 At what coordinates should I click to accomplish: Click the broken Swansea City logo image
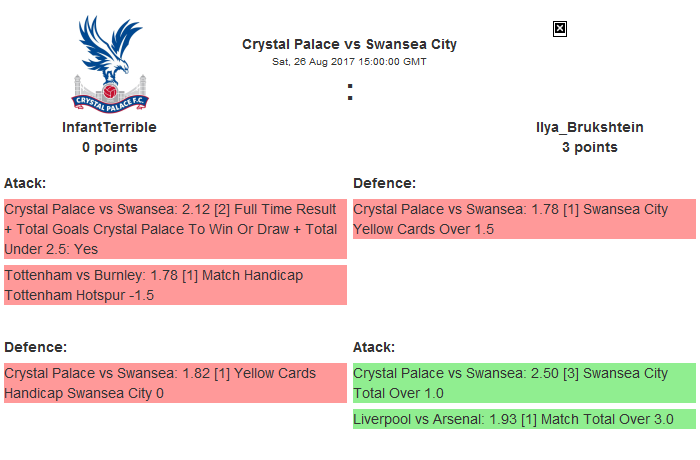[560, 29]
